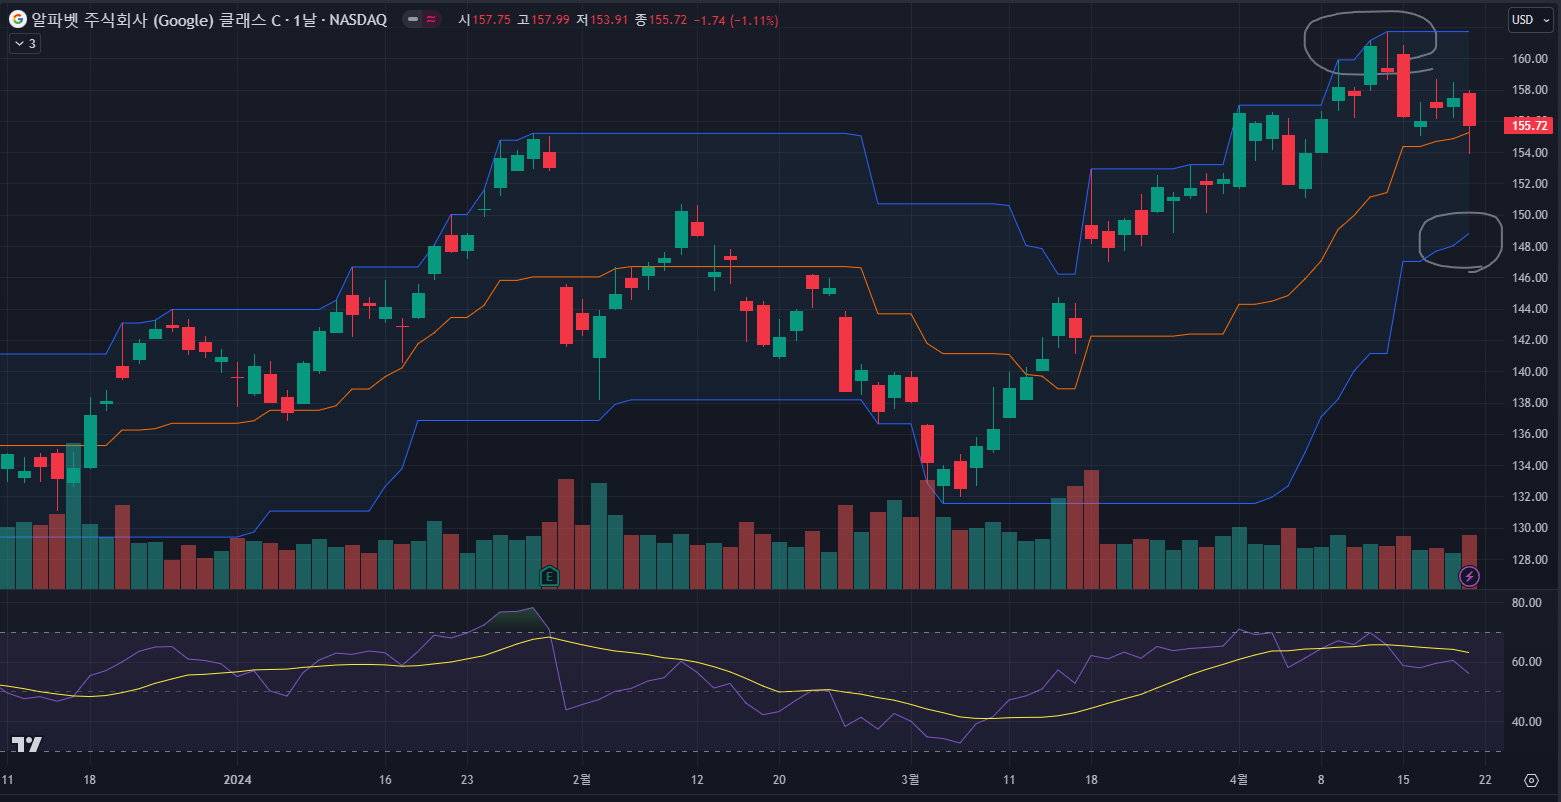Click the 80.00 label on the RSI scale

1526,603
